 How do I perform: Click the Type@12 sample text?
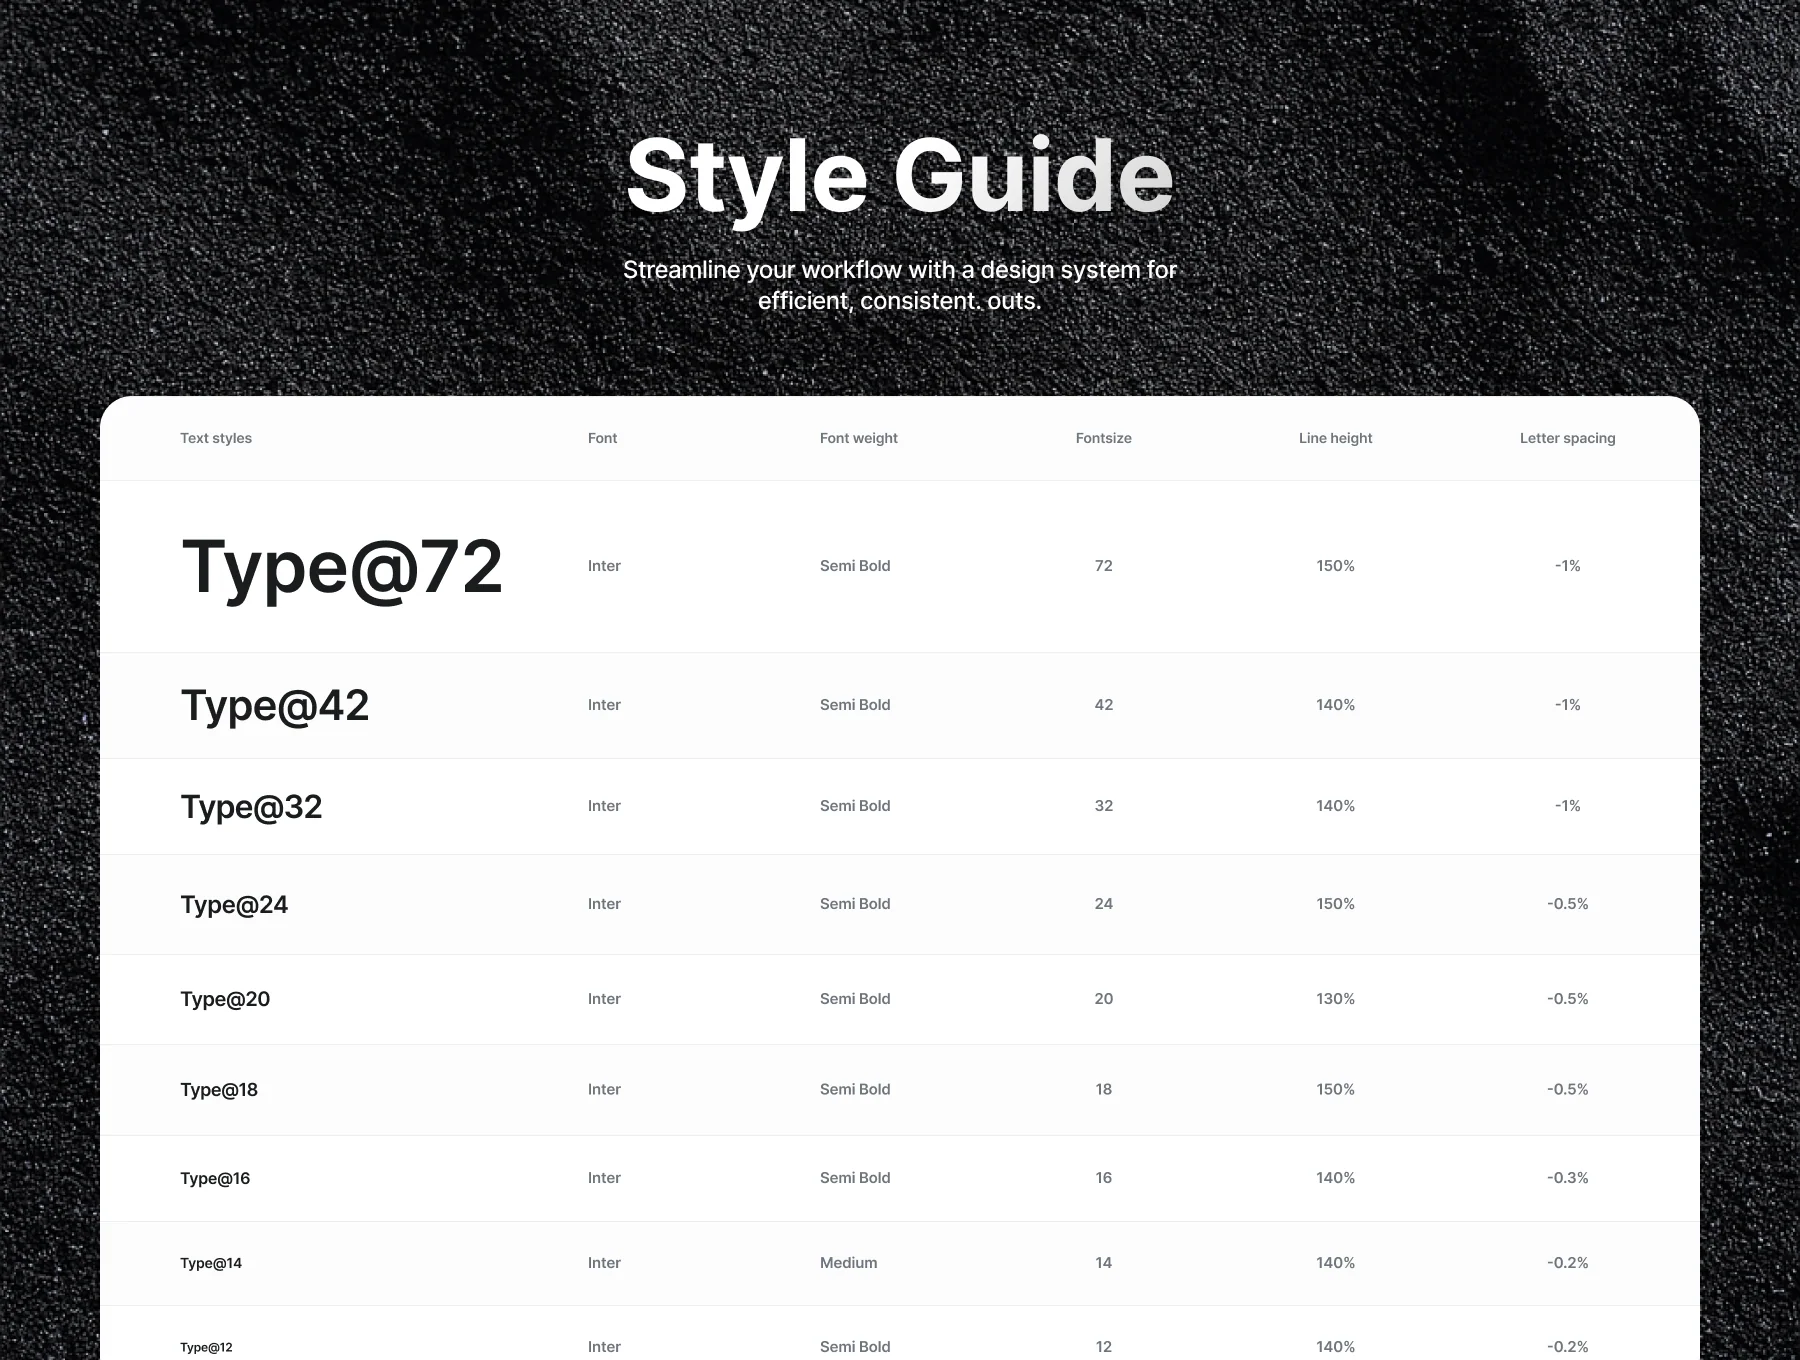(206, 1347)
